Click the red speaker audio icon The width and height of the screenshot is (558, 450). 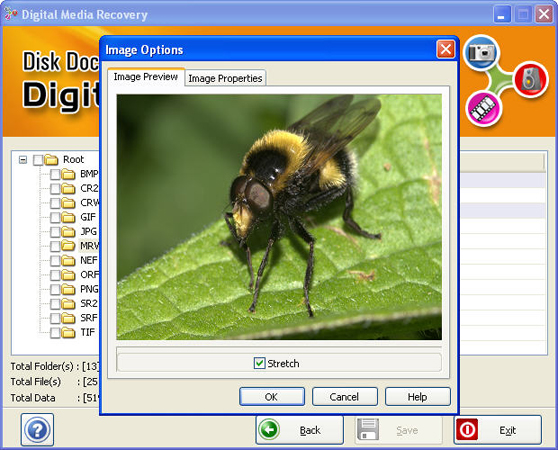click(x=531, y=79)
